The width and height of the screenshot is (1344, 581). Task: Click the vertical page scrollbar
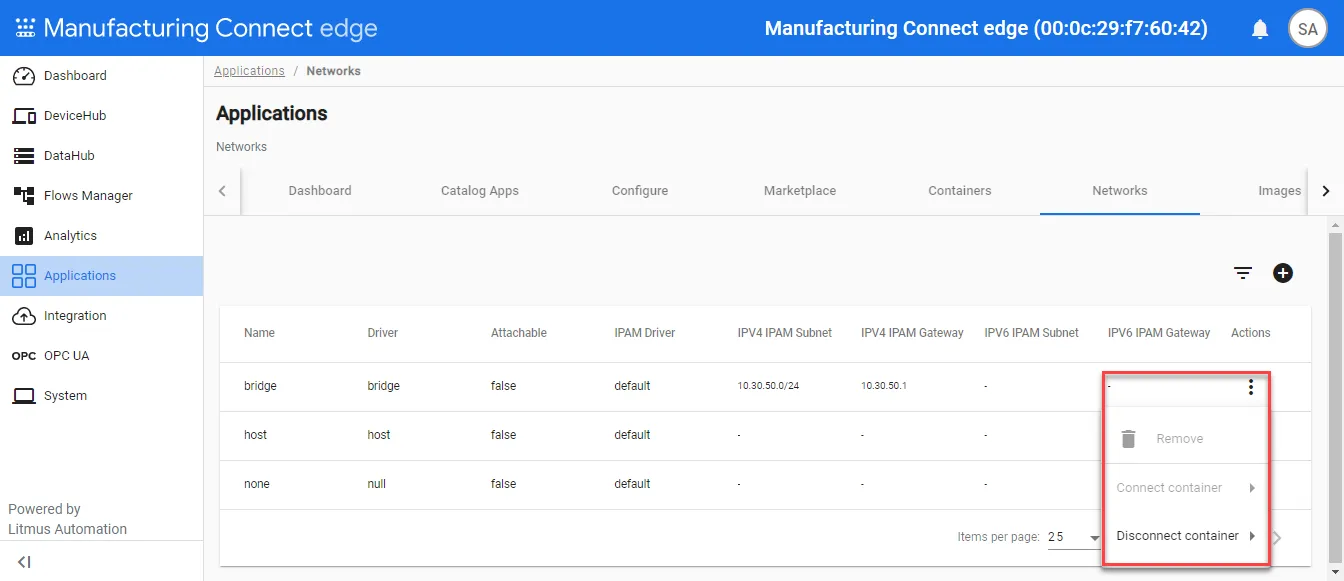coord(1335,400)
